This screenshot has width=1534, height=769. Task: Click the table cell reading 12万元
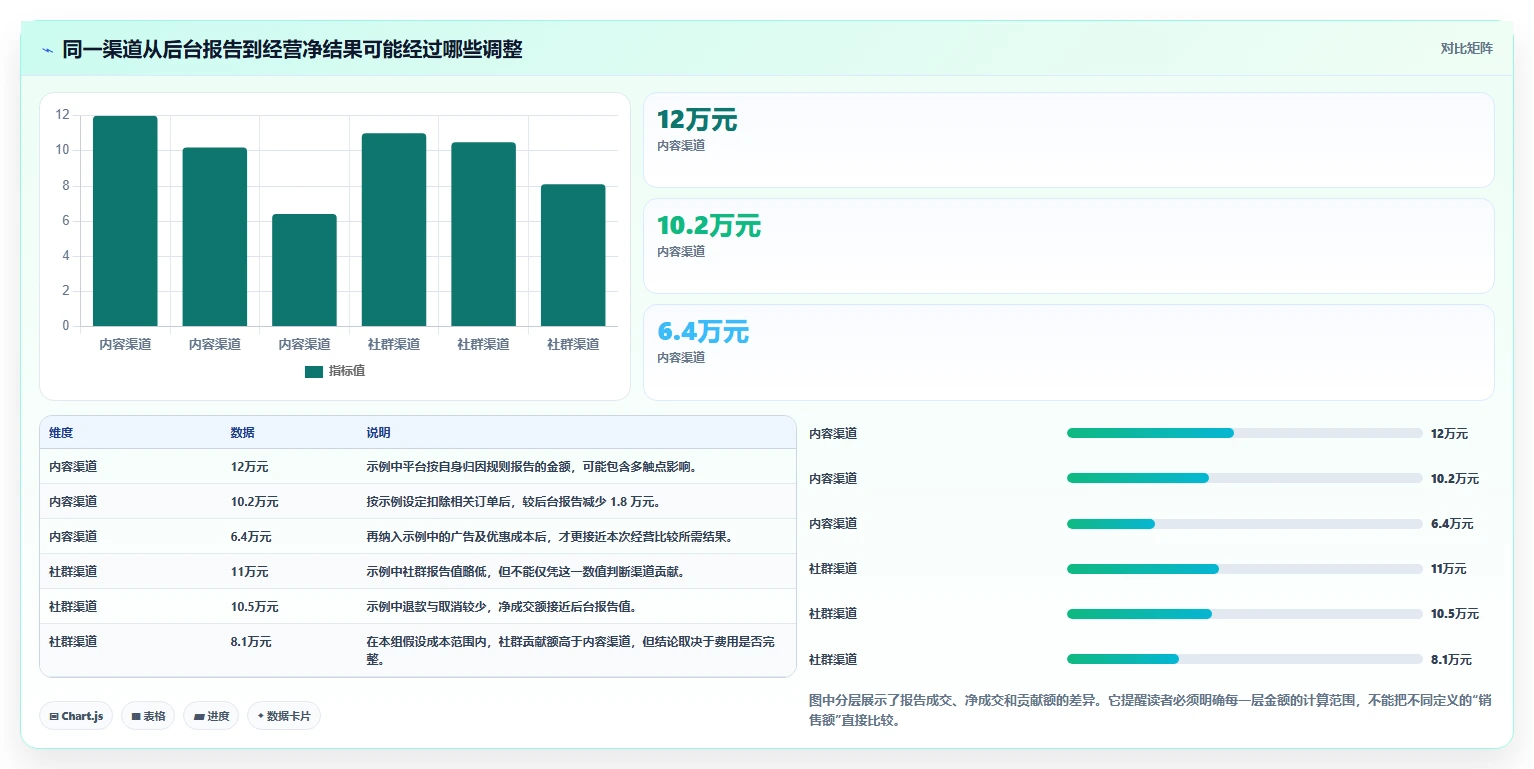249,466
